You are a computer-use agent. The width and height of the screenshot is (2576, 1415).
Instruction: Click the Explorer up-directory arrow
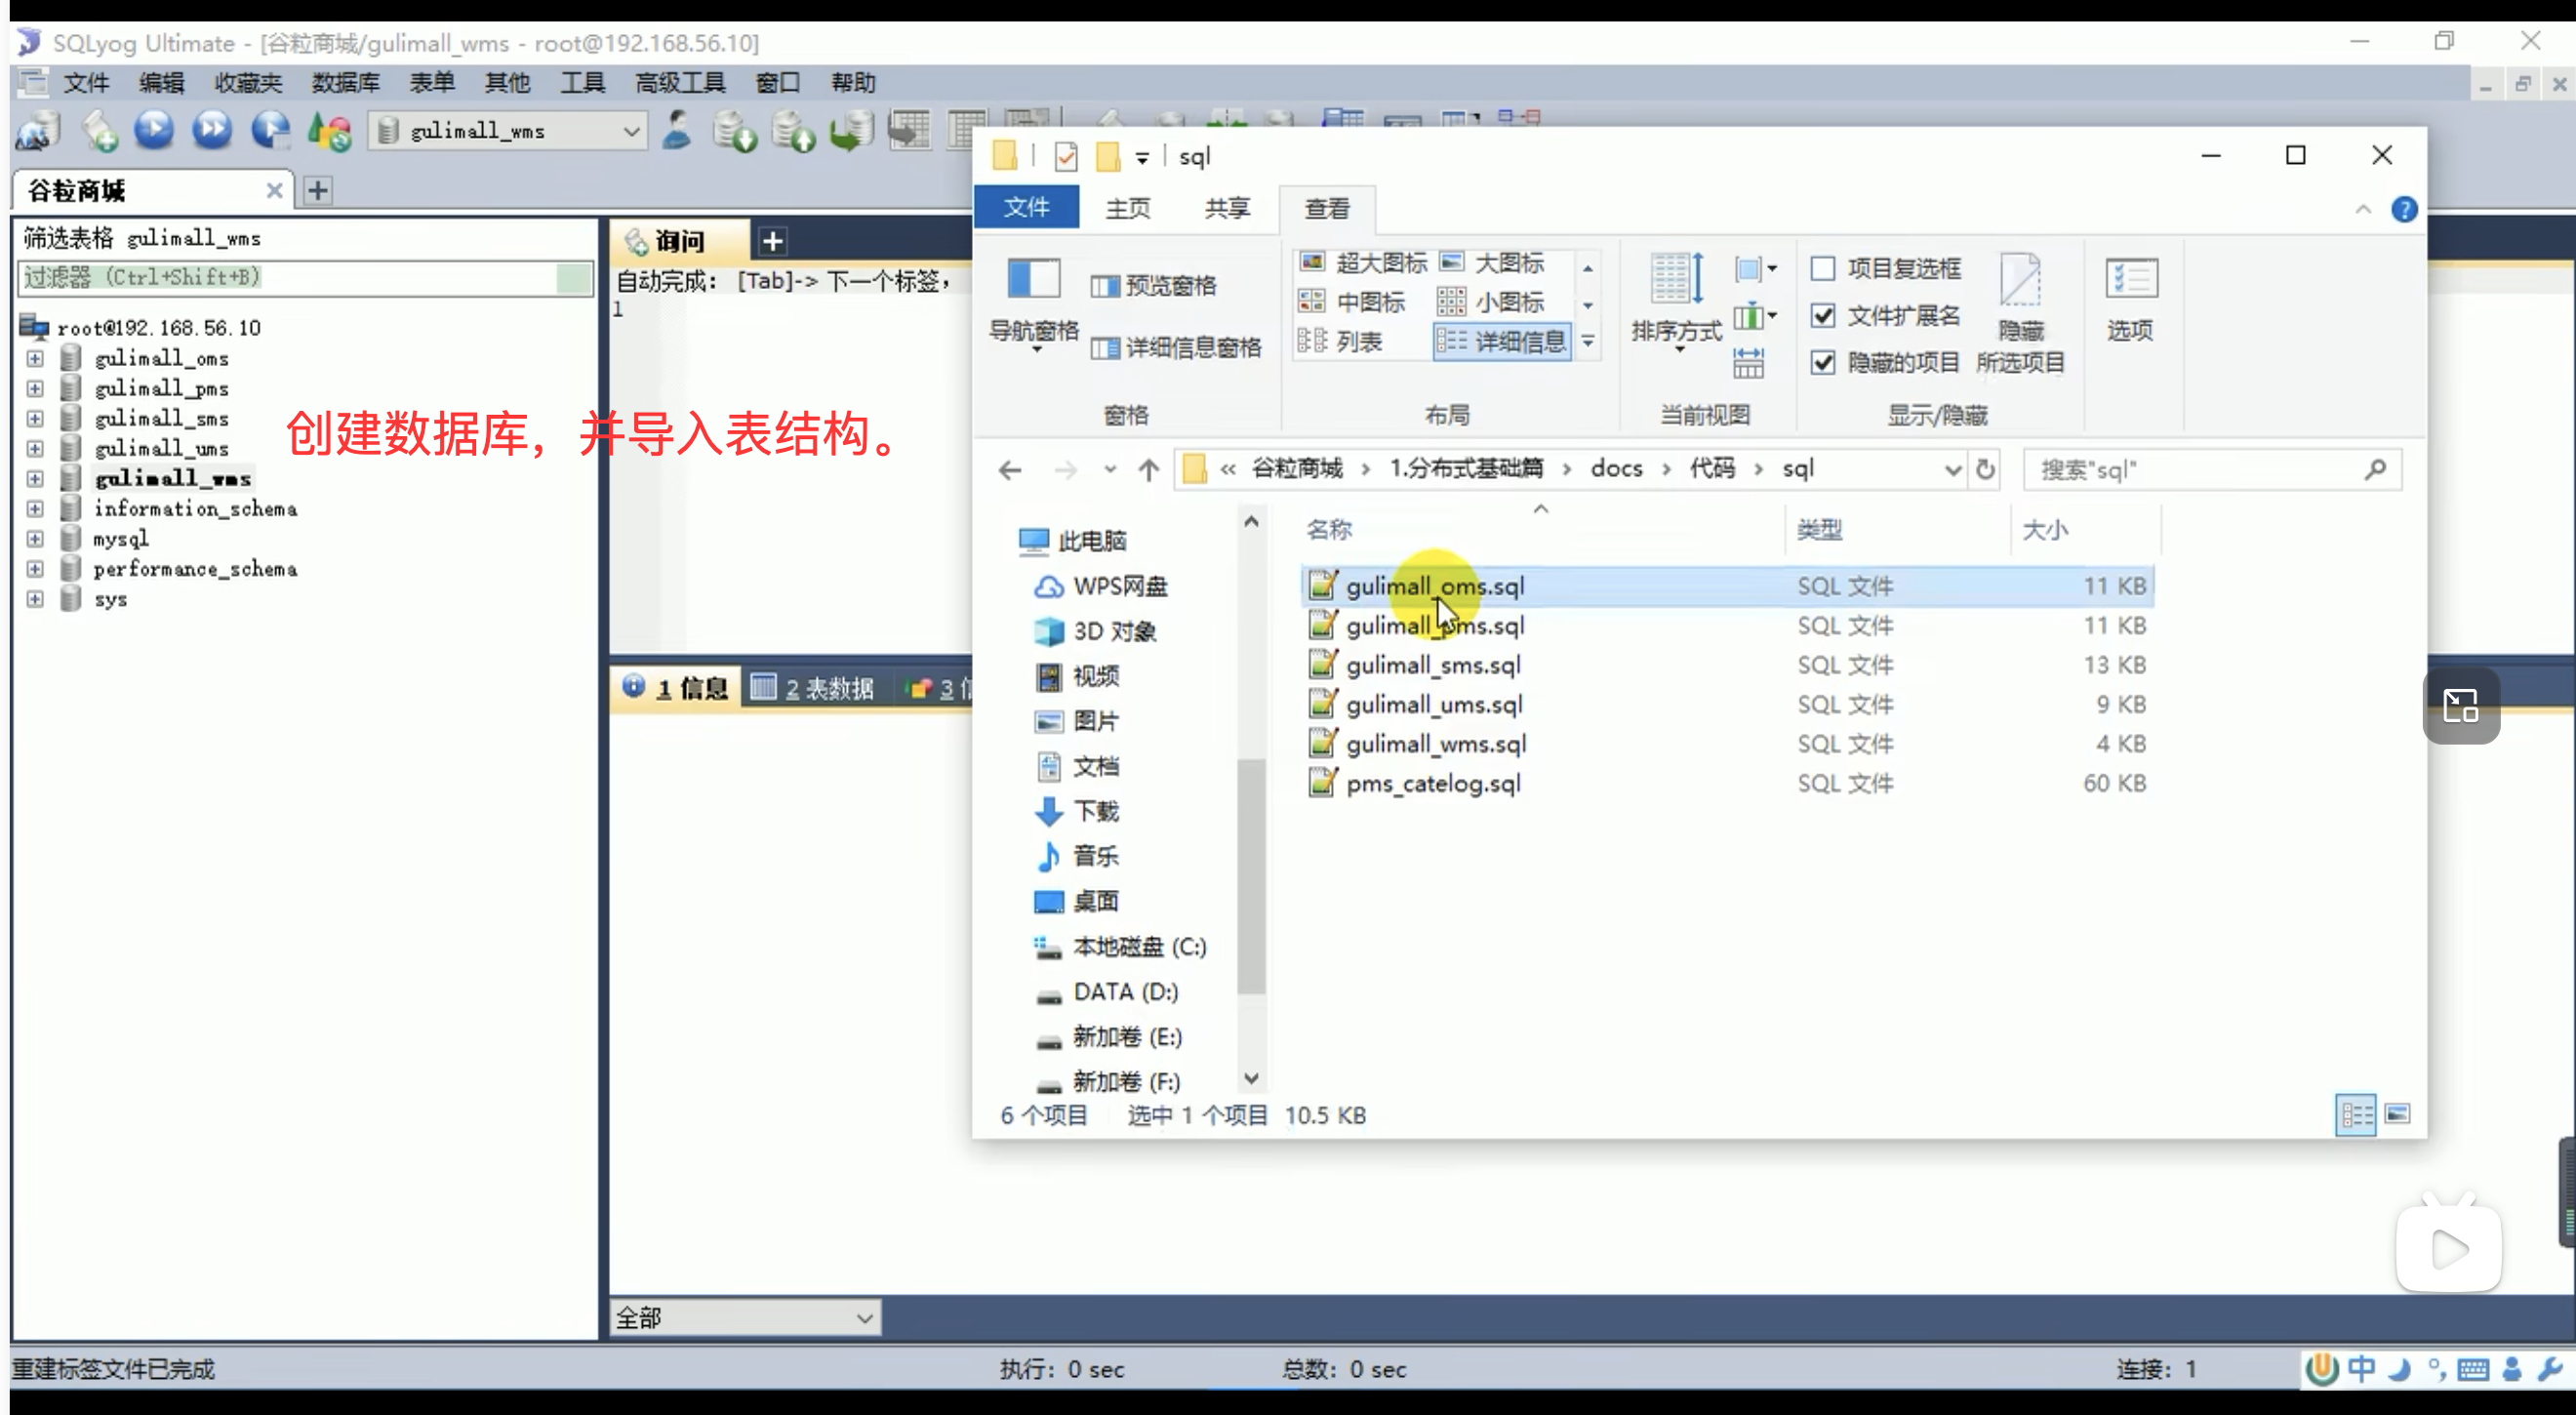point(1148,469)
